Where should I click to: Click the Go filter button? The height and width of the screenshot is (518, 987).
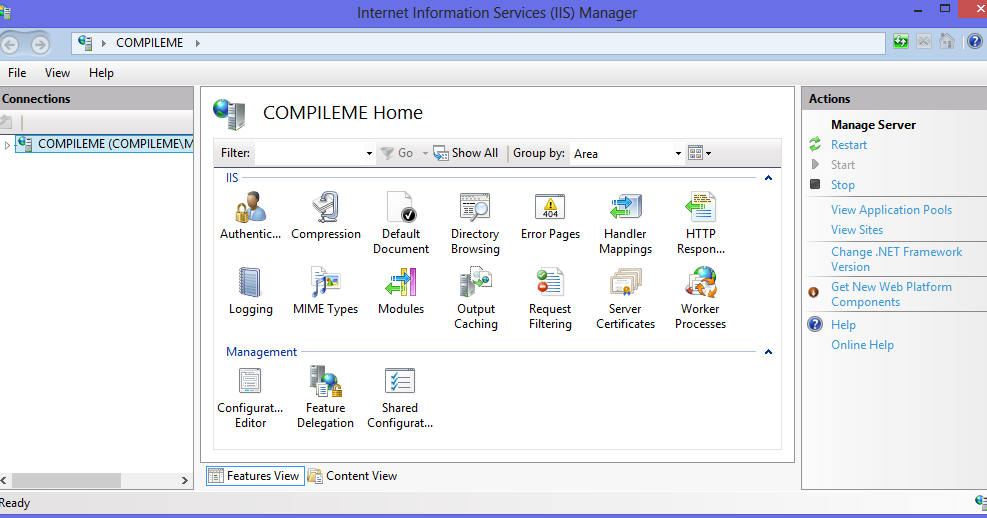pyautogui.click(x=398, y=153)
